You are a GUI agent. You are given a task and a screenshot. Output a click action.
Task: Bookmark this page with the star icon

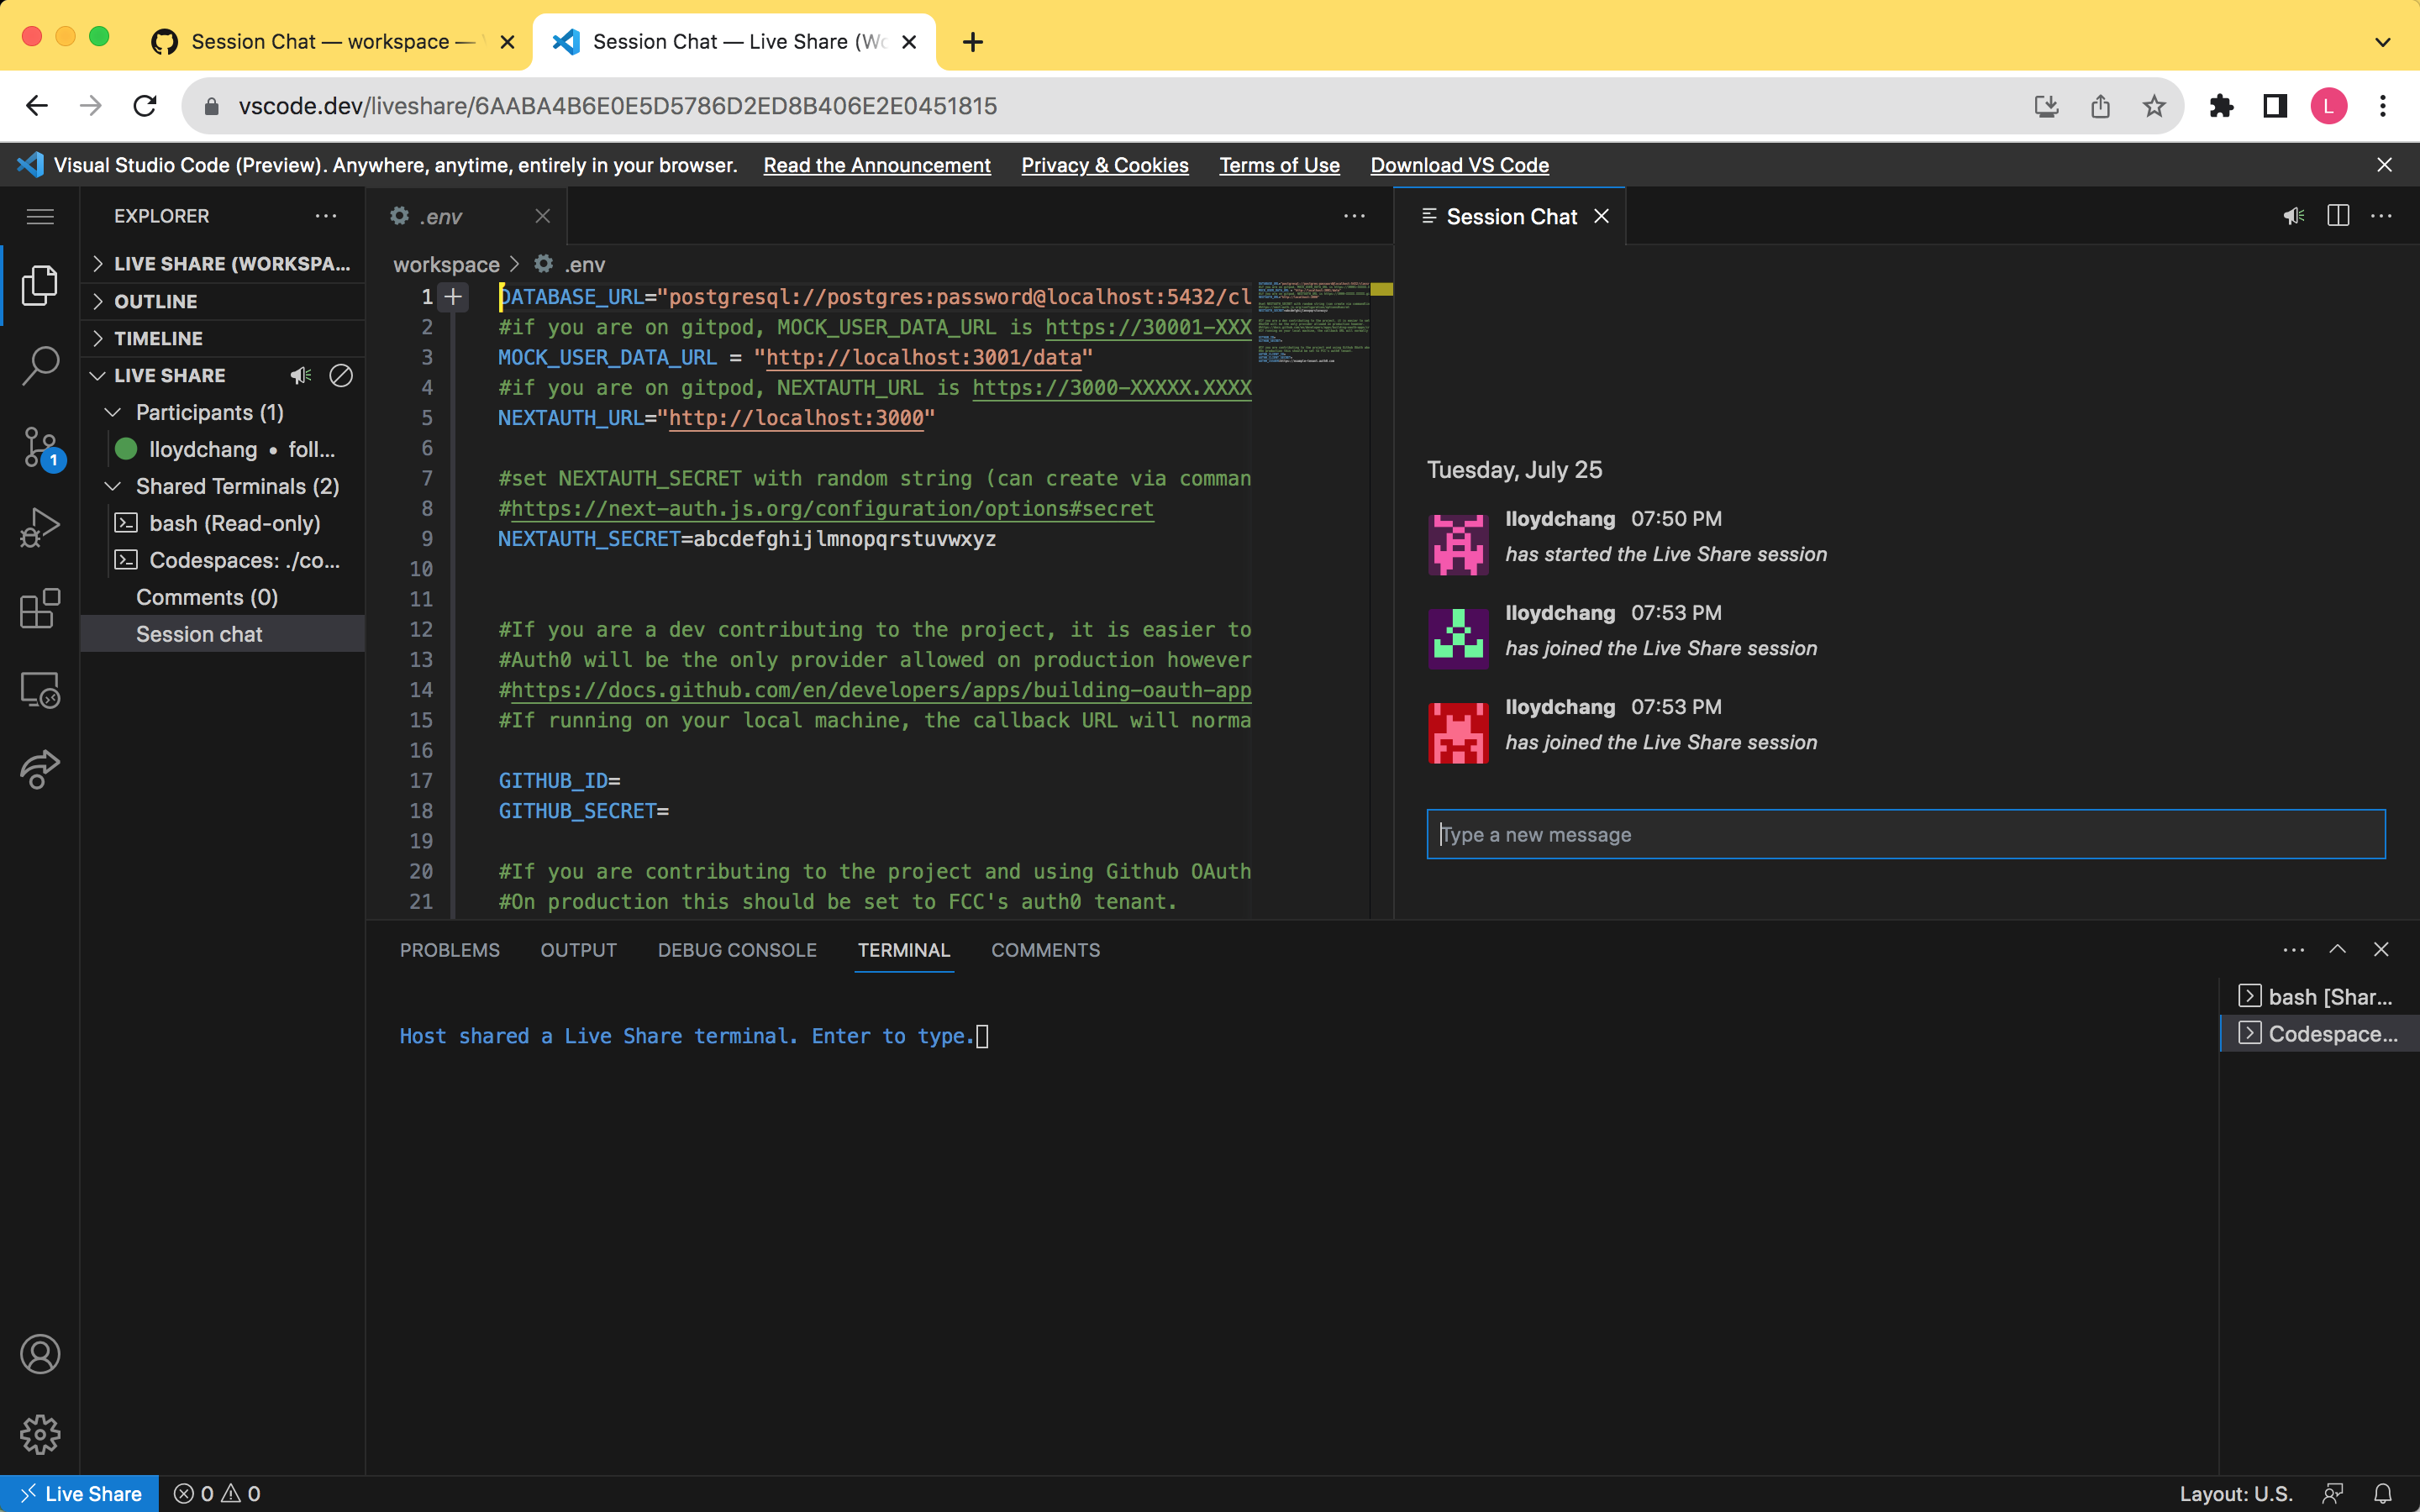2154,106
